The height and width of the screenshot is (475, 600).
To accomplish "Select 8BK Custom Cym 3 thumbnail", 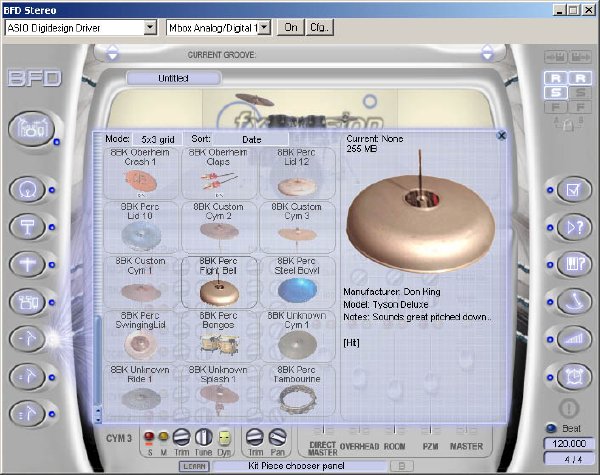I will pos(297,228).
